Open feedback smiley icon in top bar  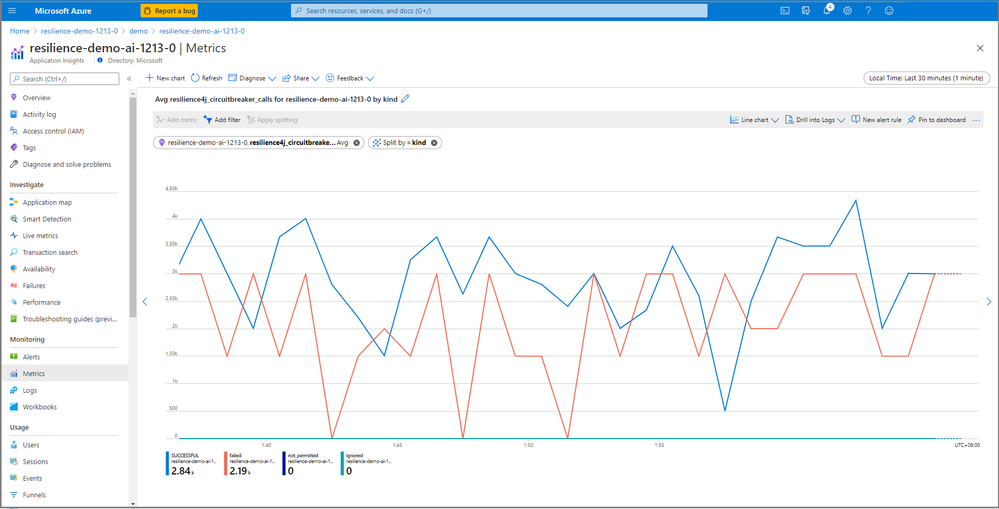point(889,11)
